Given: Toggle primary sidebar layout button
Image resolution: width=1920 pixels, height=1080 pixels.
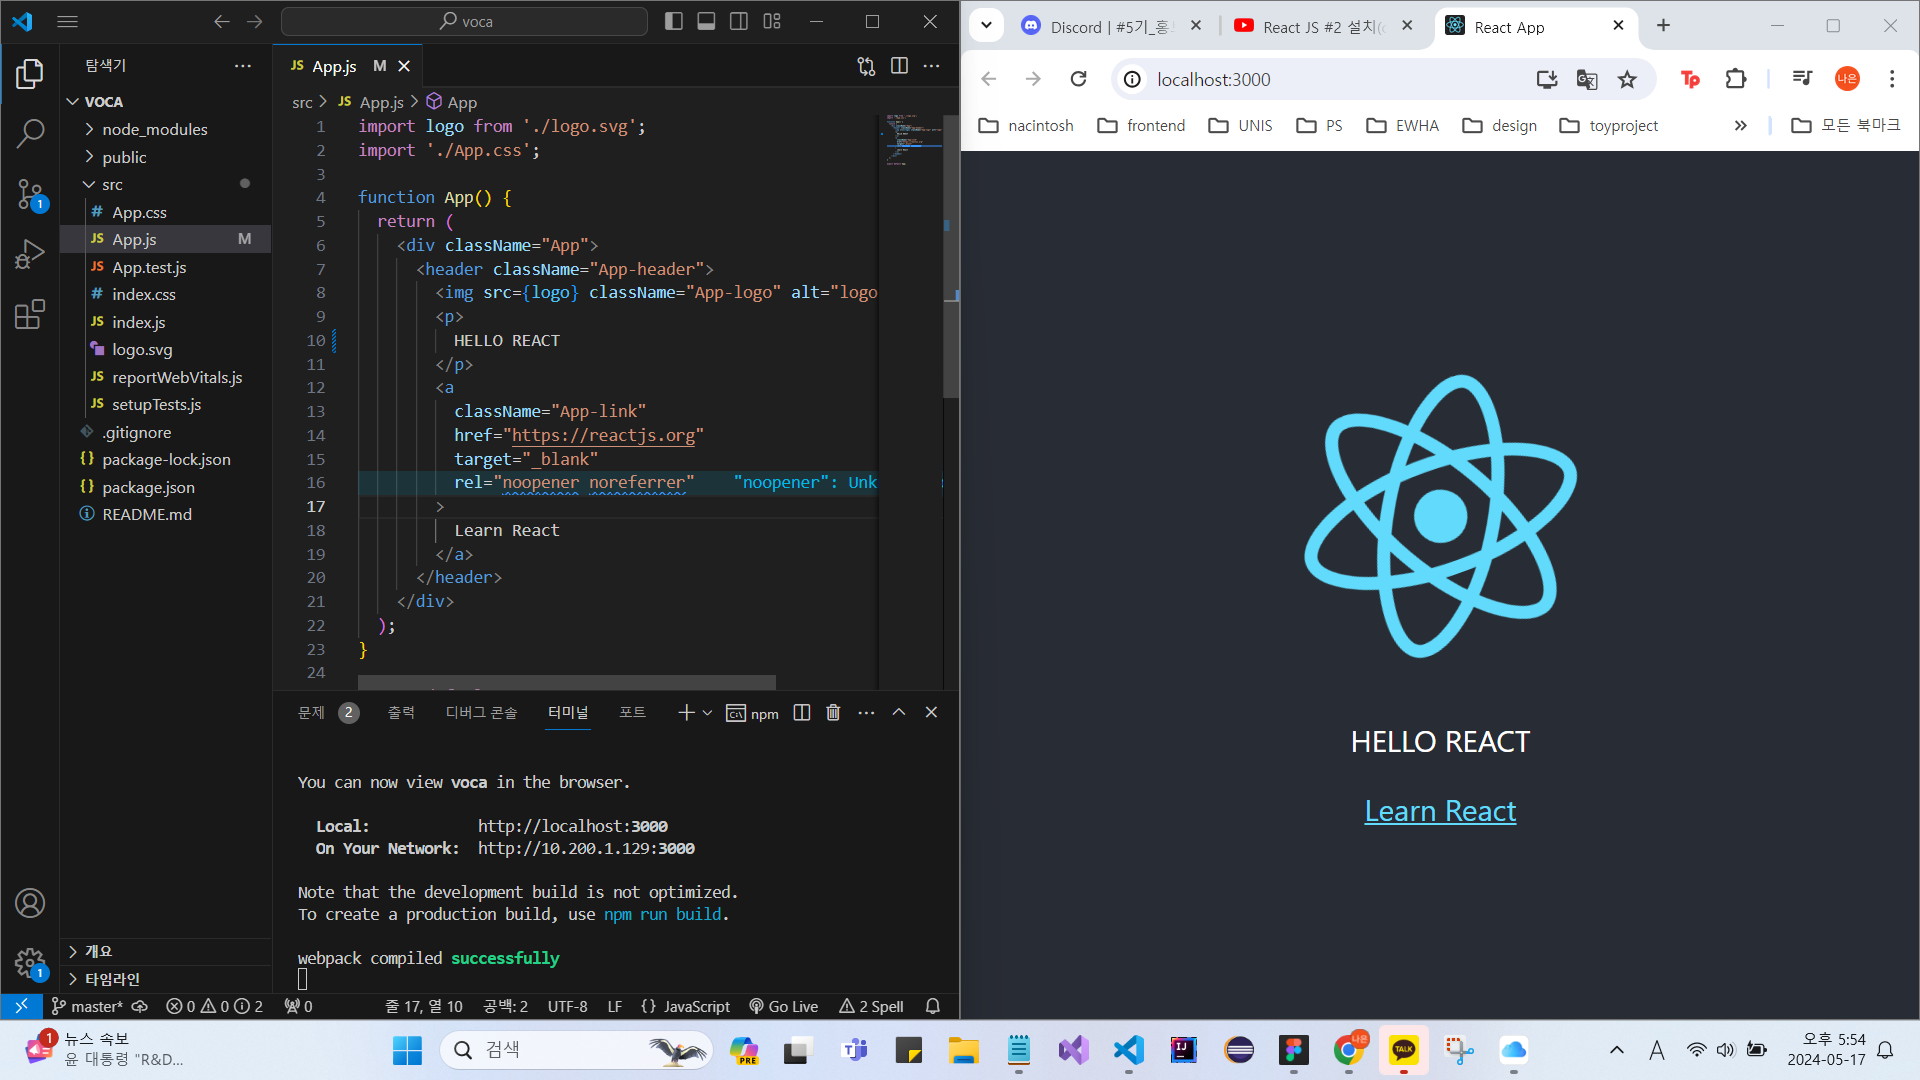Looking at the screenshot, I should (673, 21).
